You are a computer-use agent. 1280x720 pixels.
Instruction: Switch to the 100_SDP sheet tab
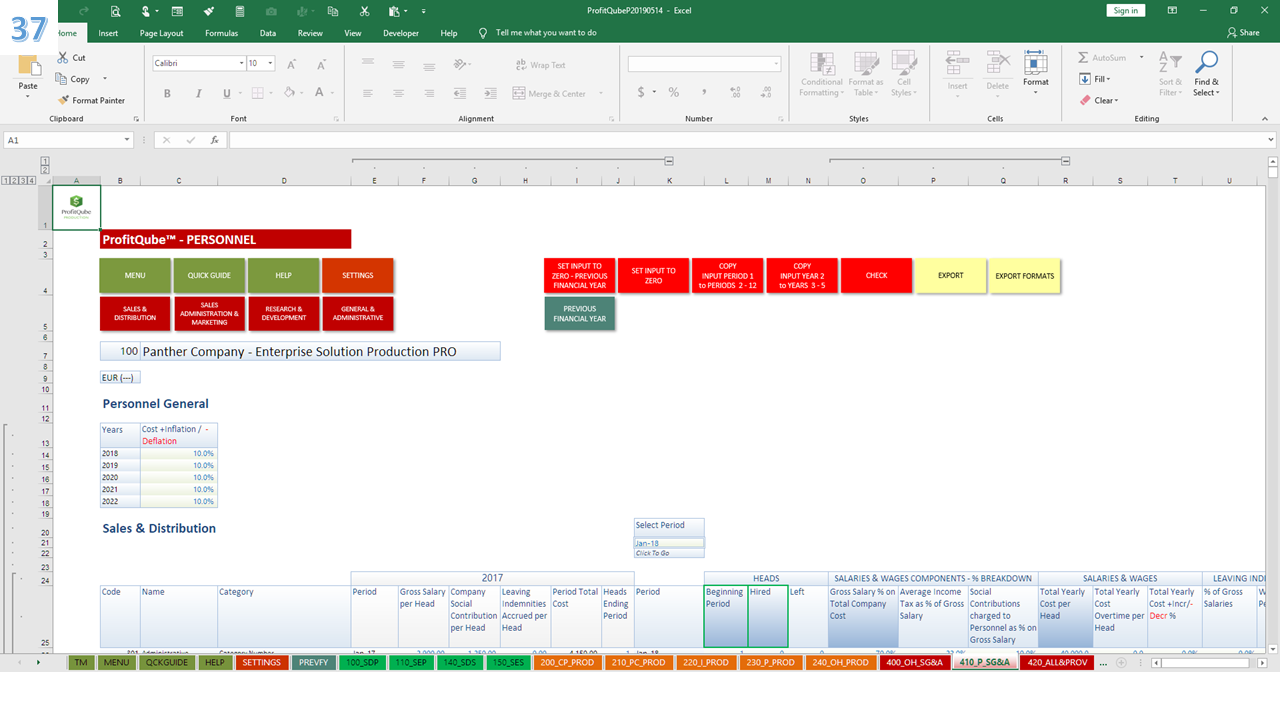click(x=362, y=662)
